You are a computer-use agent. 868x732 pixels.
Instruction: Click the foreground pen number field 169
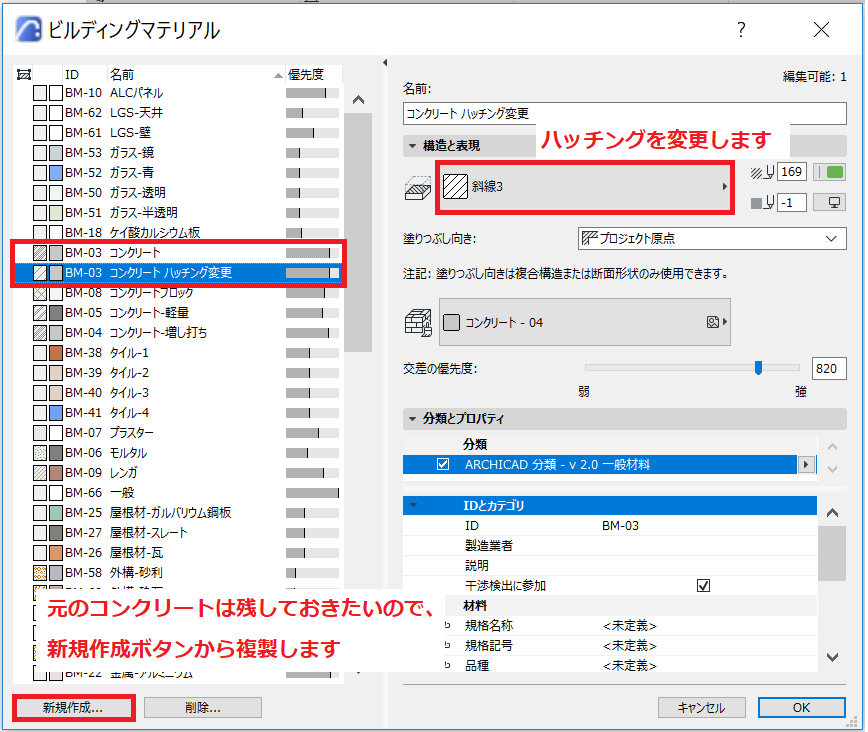click(x=792, y=172)
